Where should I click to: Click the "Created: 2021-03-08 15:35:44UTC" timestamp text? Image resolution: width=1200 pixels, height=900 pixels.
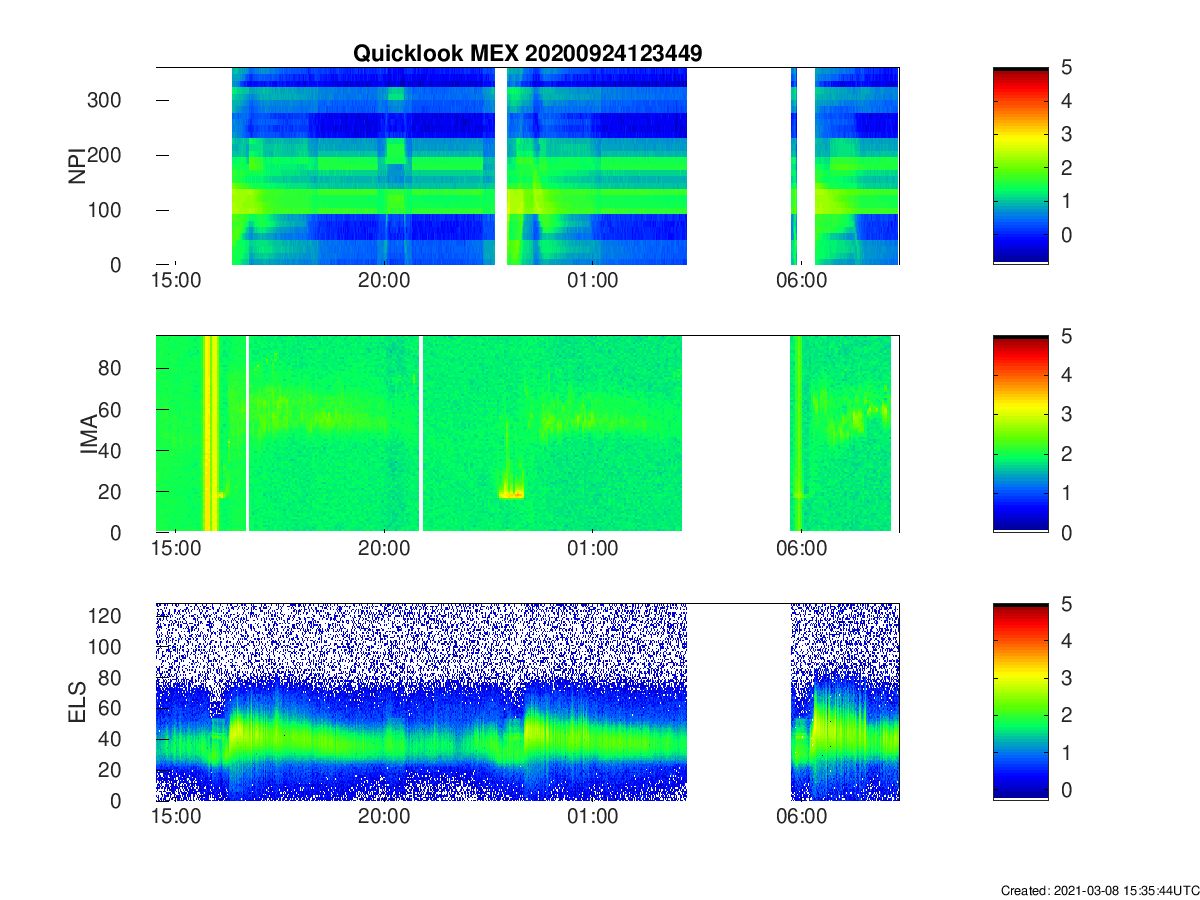pyautogui.click(x=1099, y=890)
